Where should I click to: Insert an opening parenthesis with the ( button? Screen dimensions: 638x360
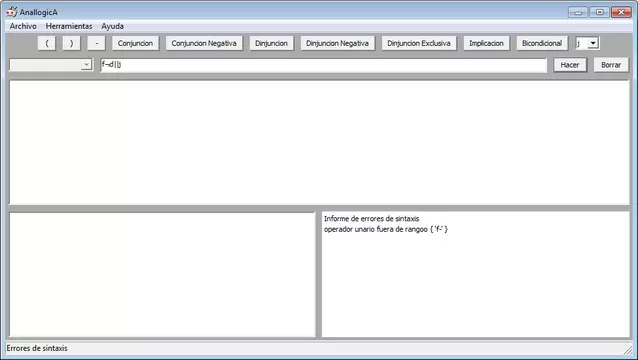pos(47,43)
